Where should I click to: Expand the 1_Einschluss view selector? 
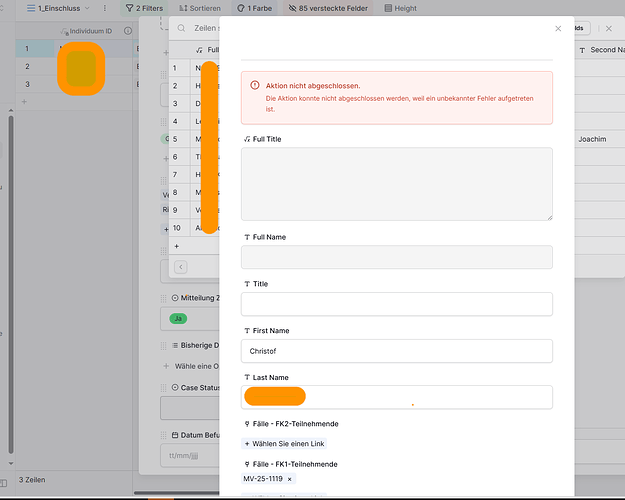(55, 8)
